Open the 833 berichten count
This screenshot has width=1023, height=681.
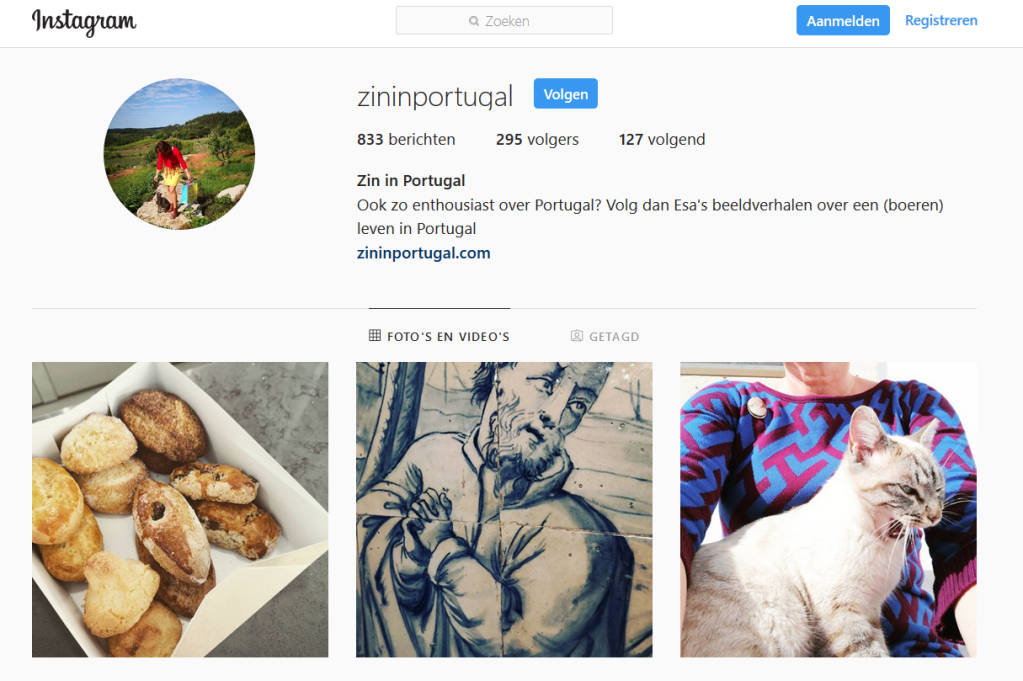click(x=406, y=140)
